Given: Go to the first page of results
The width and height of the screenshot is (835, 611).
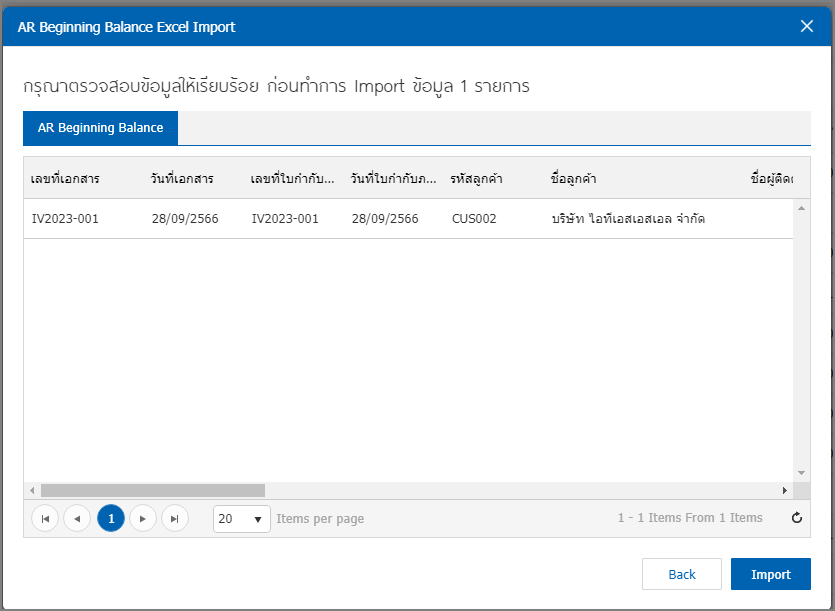Looking at the screenshot, I should pos(45,518).
